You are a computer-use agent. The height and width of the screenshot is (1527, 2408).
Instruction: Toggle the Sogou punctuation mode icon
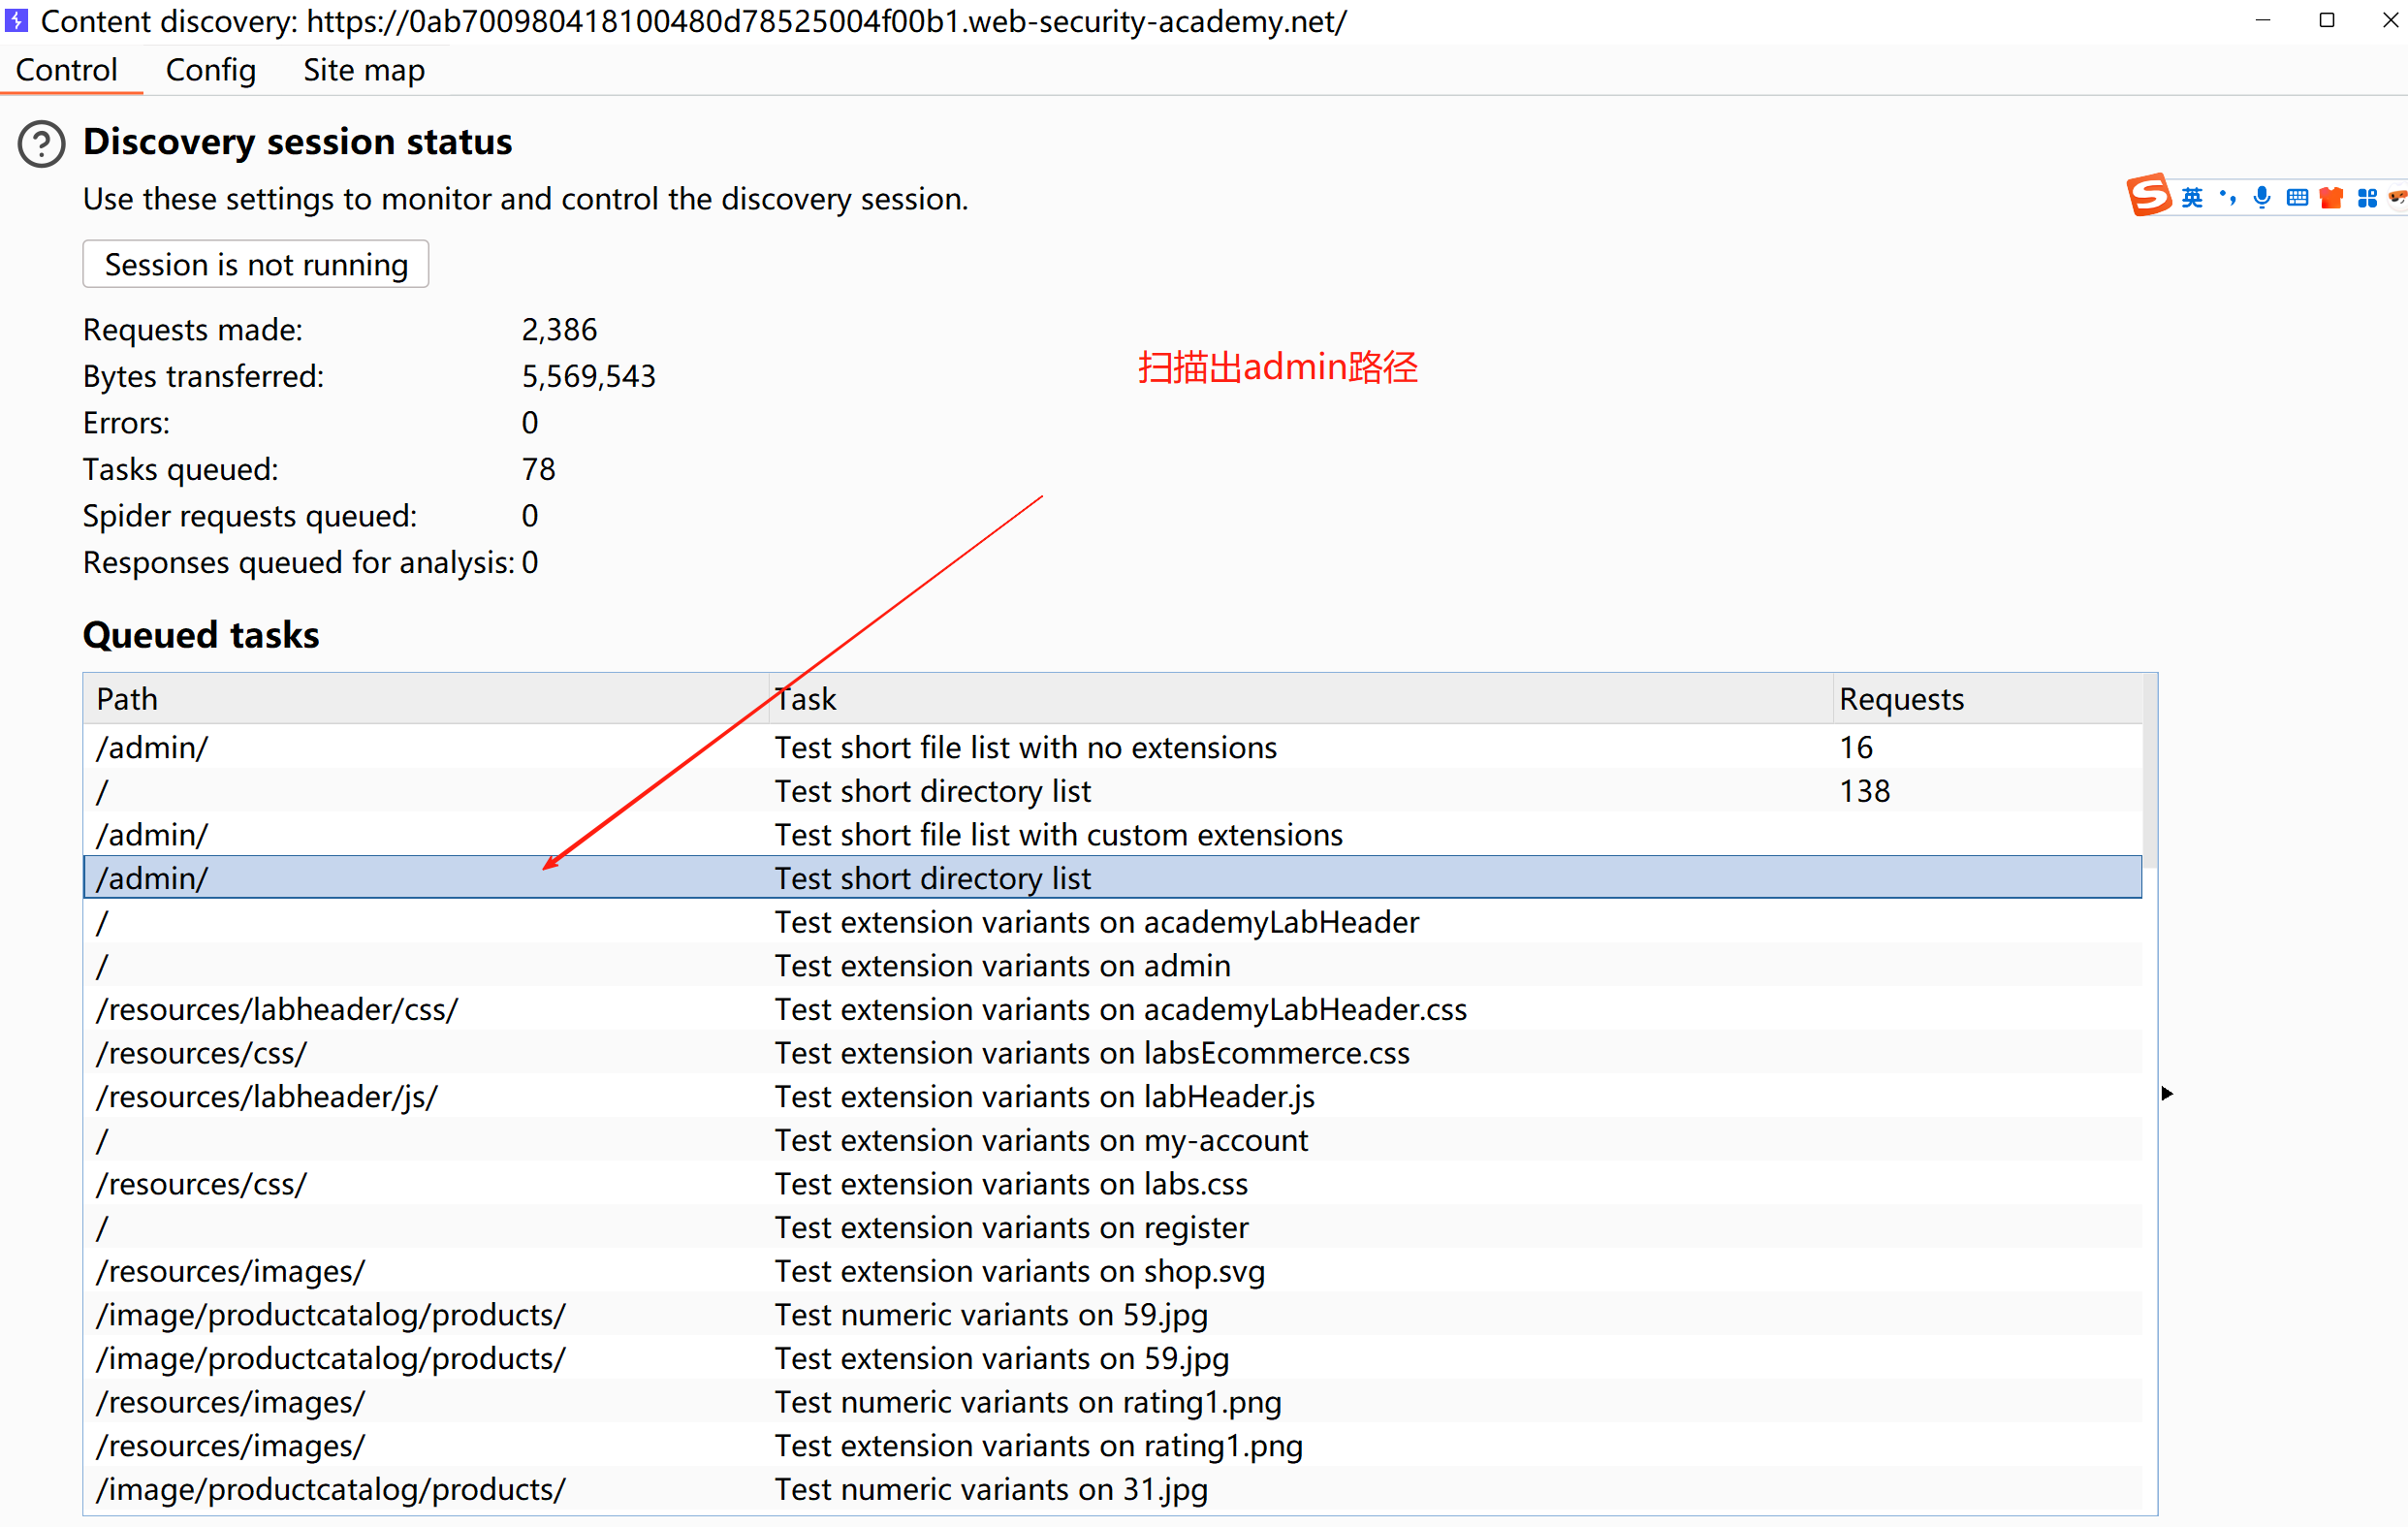pos(2227,198)
